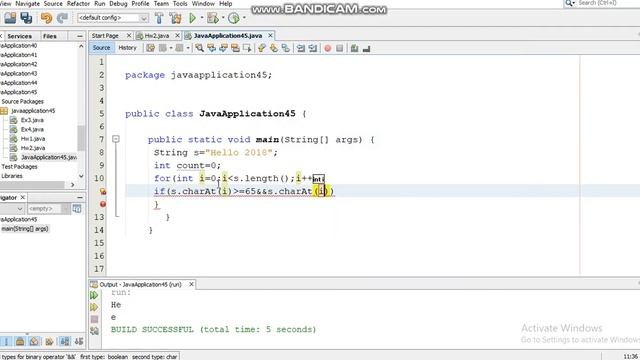640x360 pixels.
Task: Undo the last edit via toolbar
Action: point(47,18)
